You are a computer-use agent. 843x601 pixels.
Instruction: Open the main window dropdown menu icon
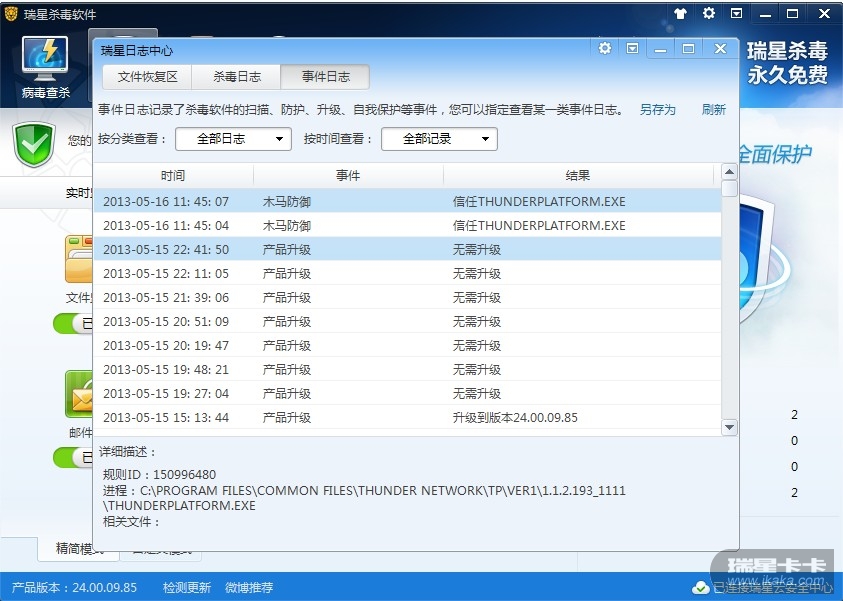point(737,13)
